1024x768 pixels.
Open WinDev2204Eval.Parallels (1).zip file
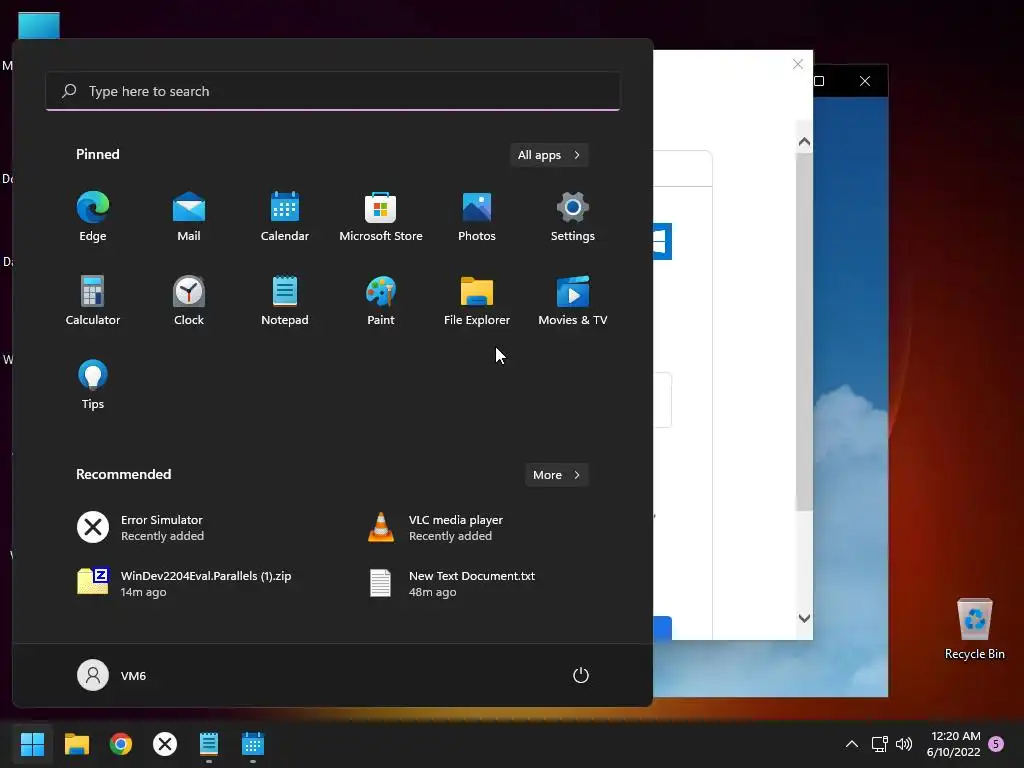[x=184, y=583]
